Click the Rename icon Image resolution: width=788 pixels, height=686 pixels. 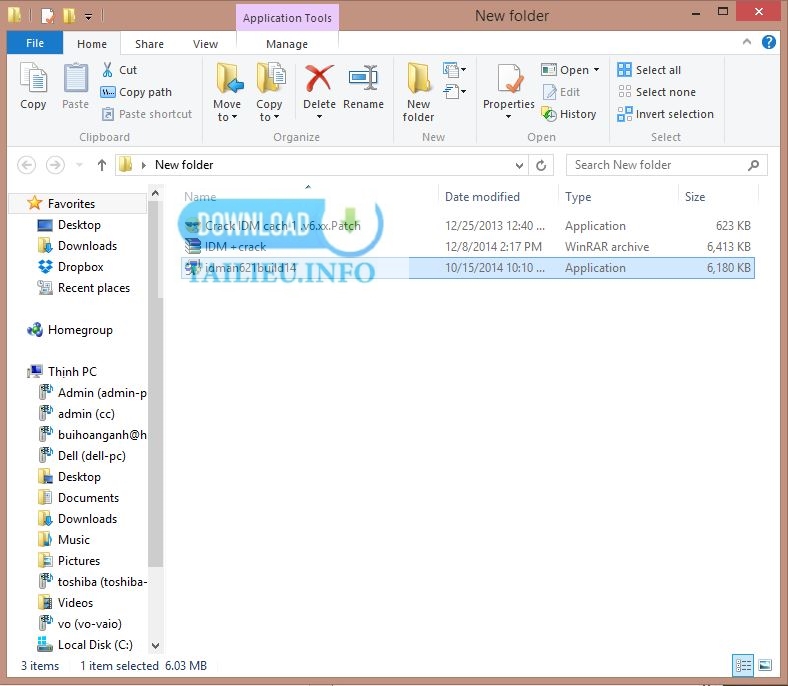tap(363, 77)
